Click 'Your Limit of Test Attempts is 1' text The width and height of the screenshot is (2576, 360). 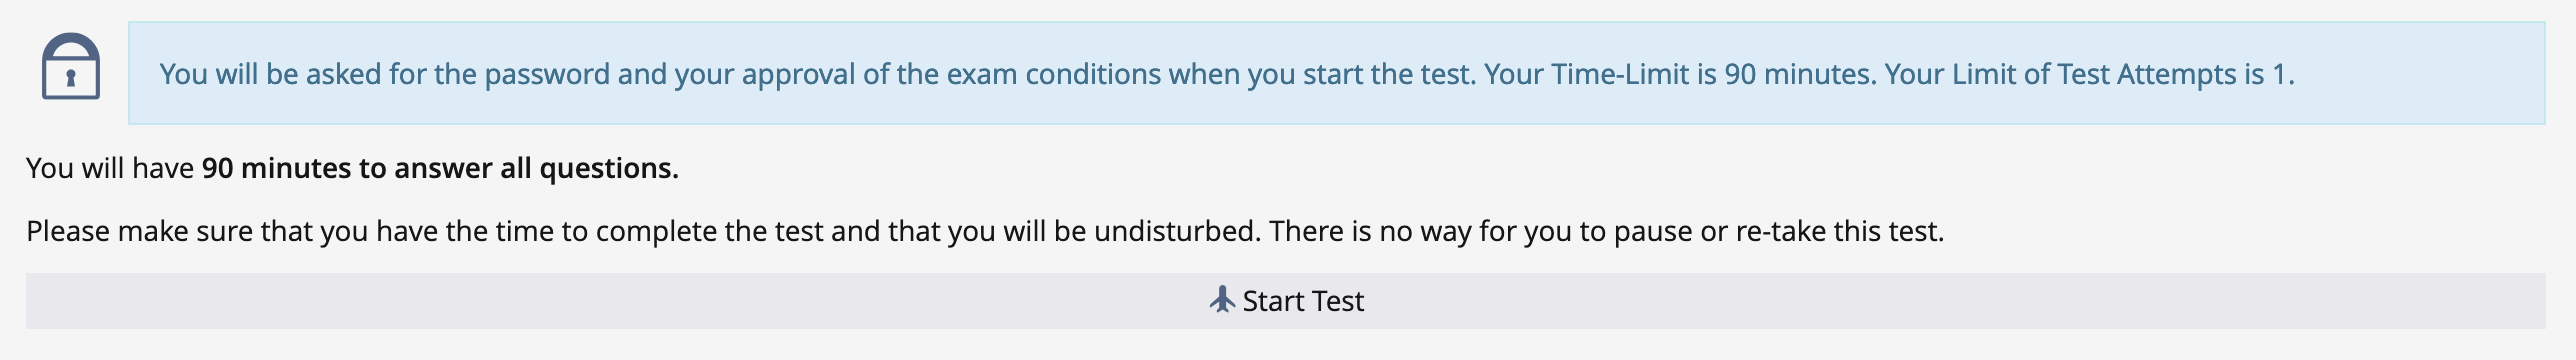pyautogui.click(x=2089, y=74)
